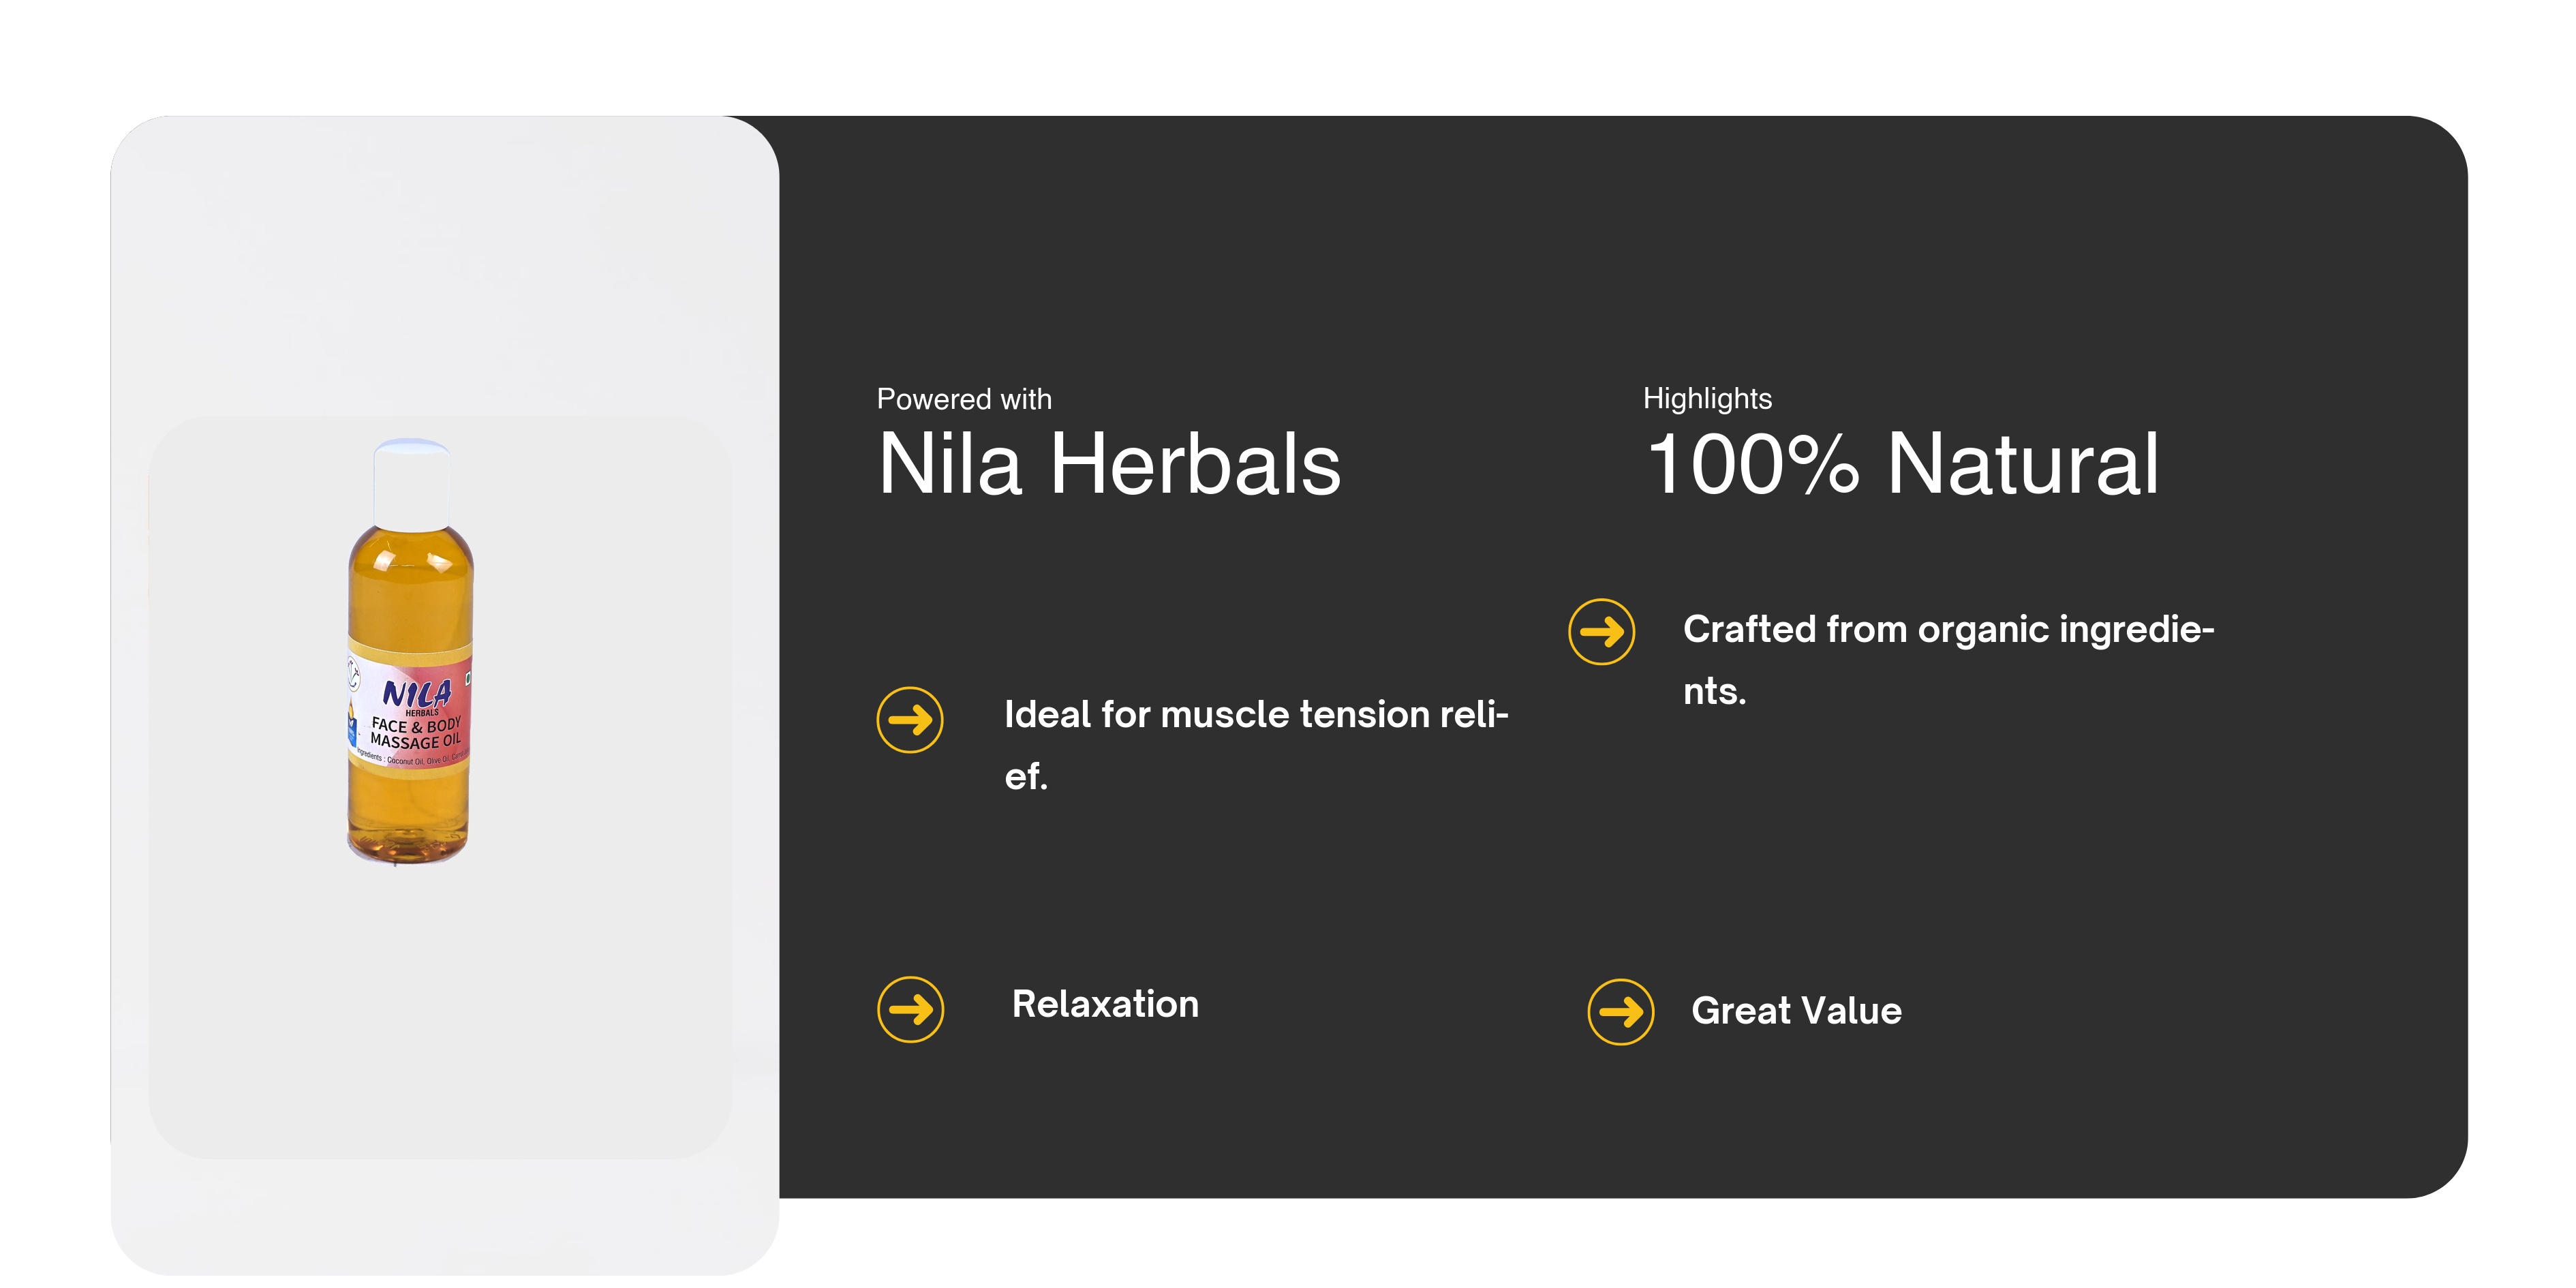
Task: Select the "Great Value" feature text
Action: point(1796,1011)
